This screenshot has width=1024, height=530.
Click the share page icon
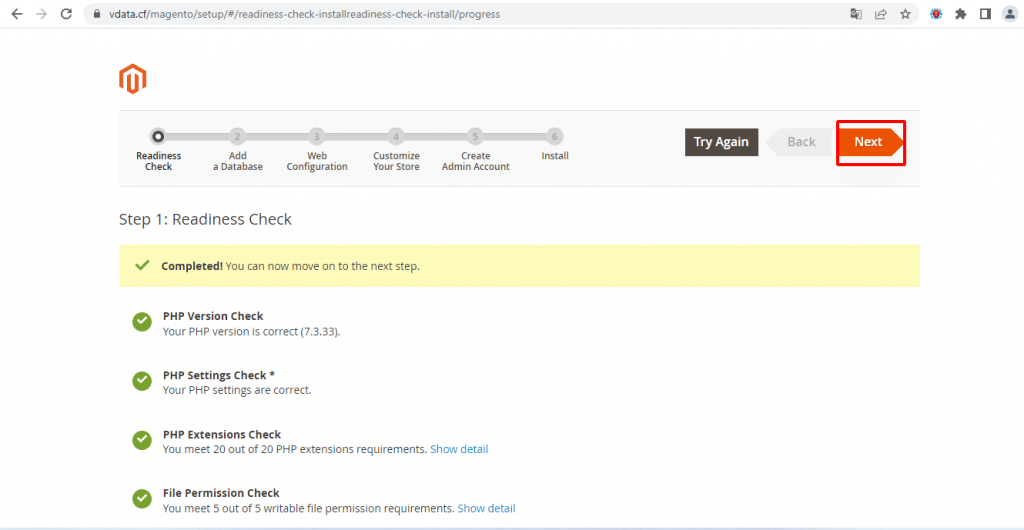[x=880, y=14]
